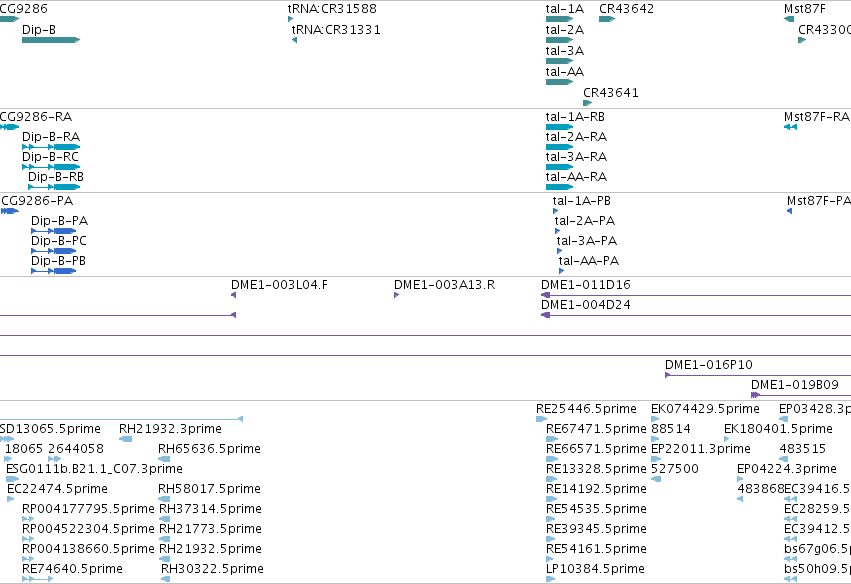Viewport: 851px width, 584px height.
Task: Select the RE25446.5prime EST label
Action: (586, 409)
